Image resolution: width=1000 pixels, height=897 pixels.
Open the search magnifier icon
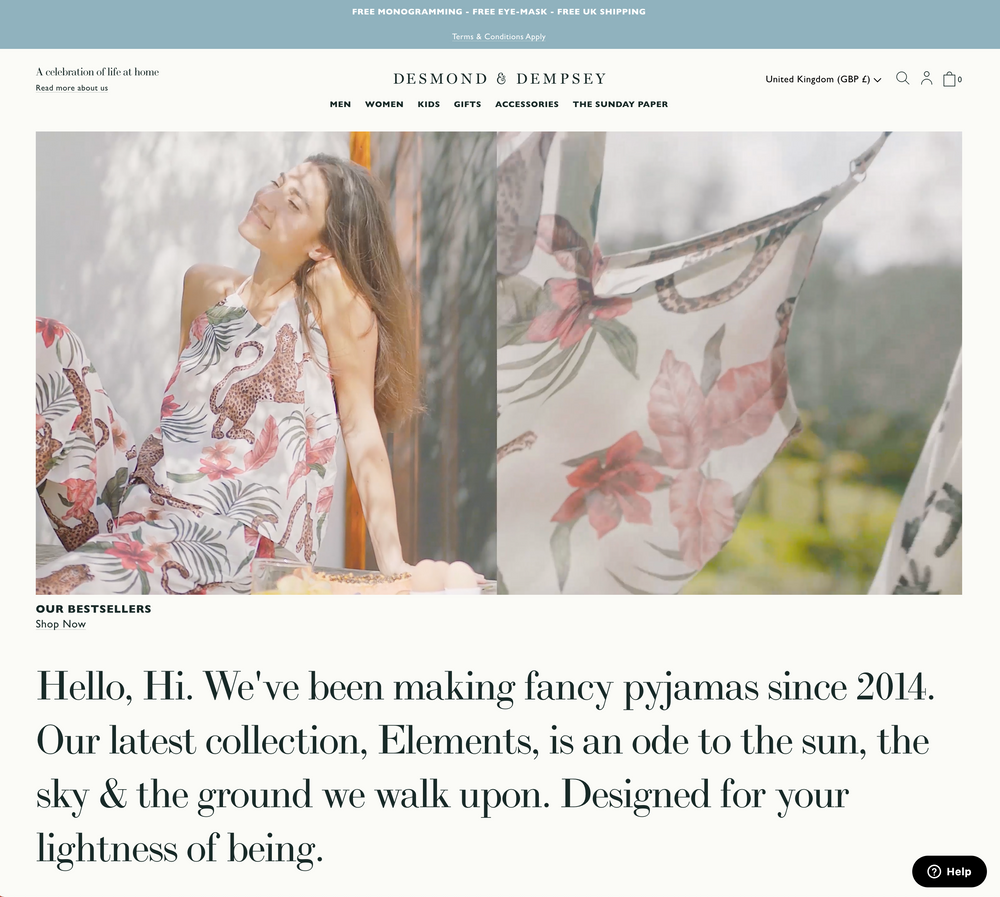click(x=902, y=78)
